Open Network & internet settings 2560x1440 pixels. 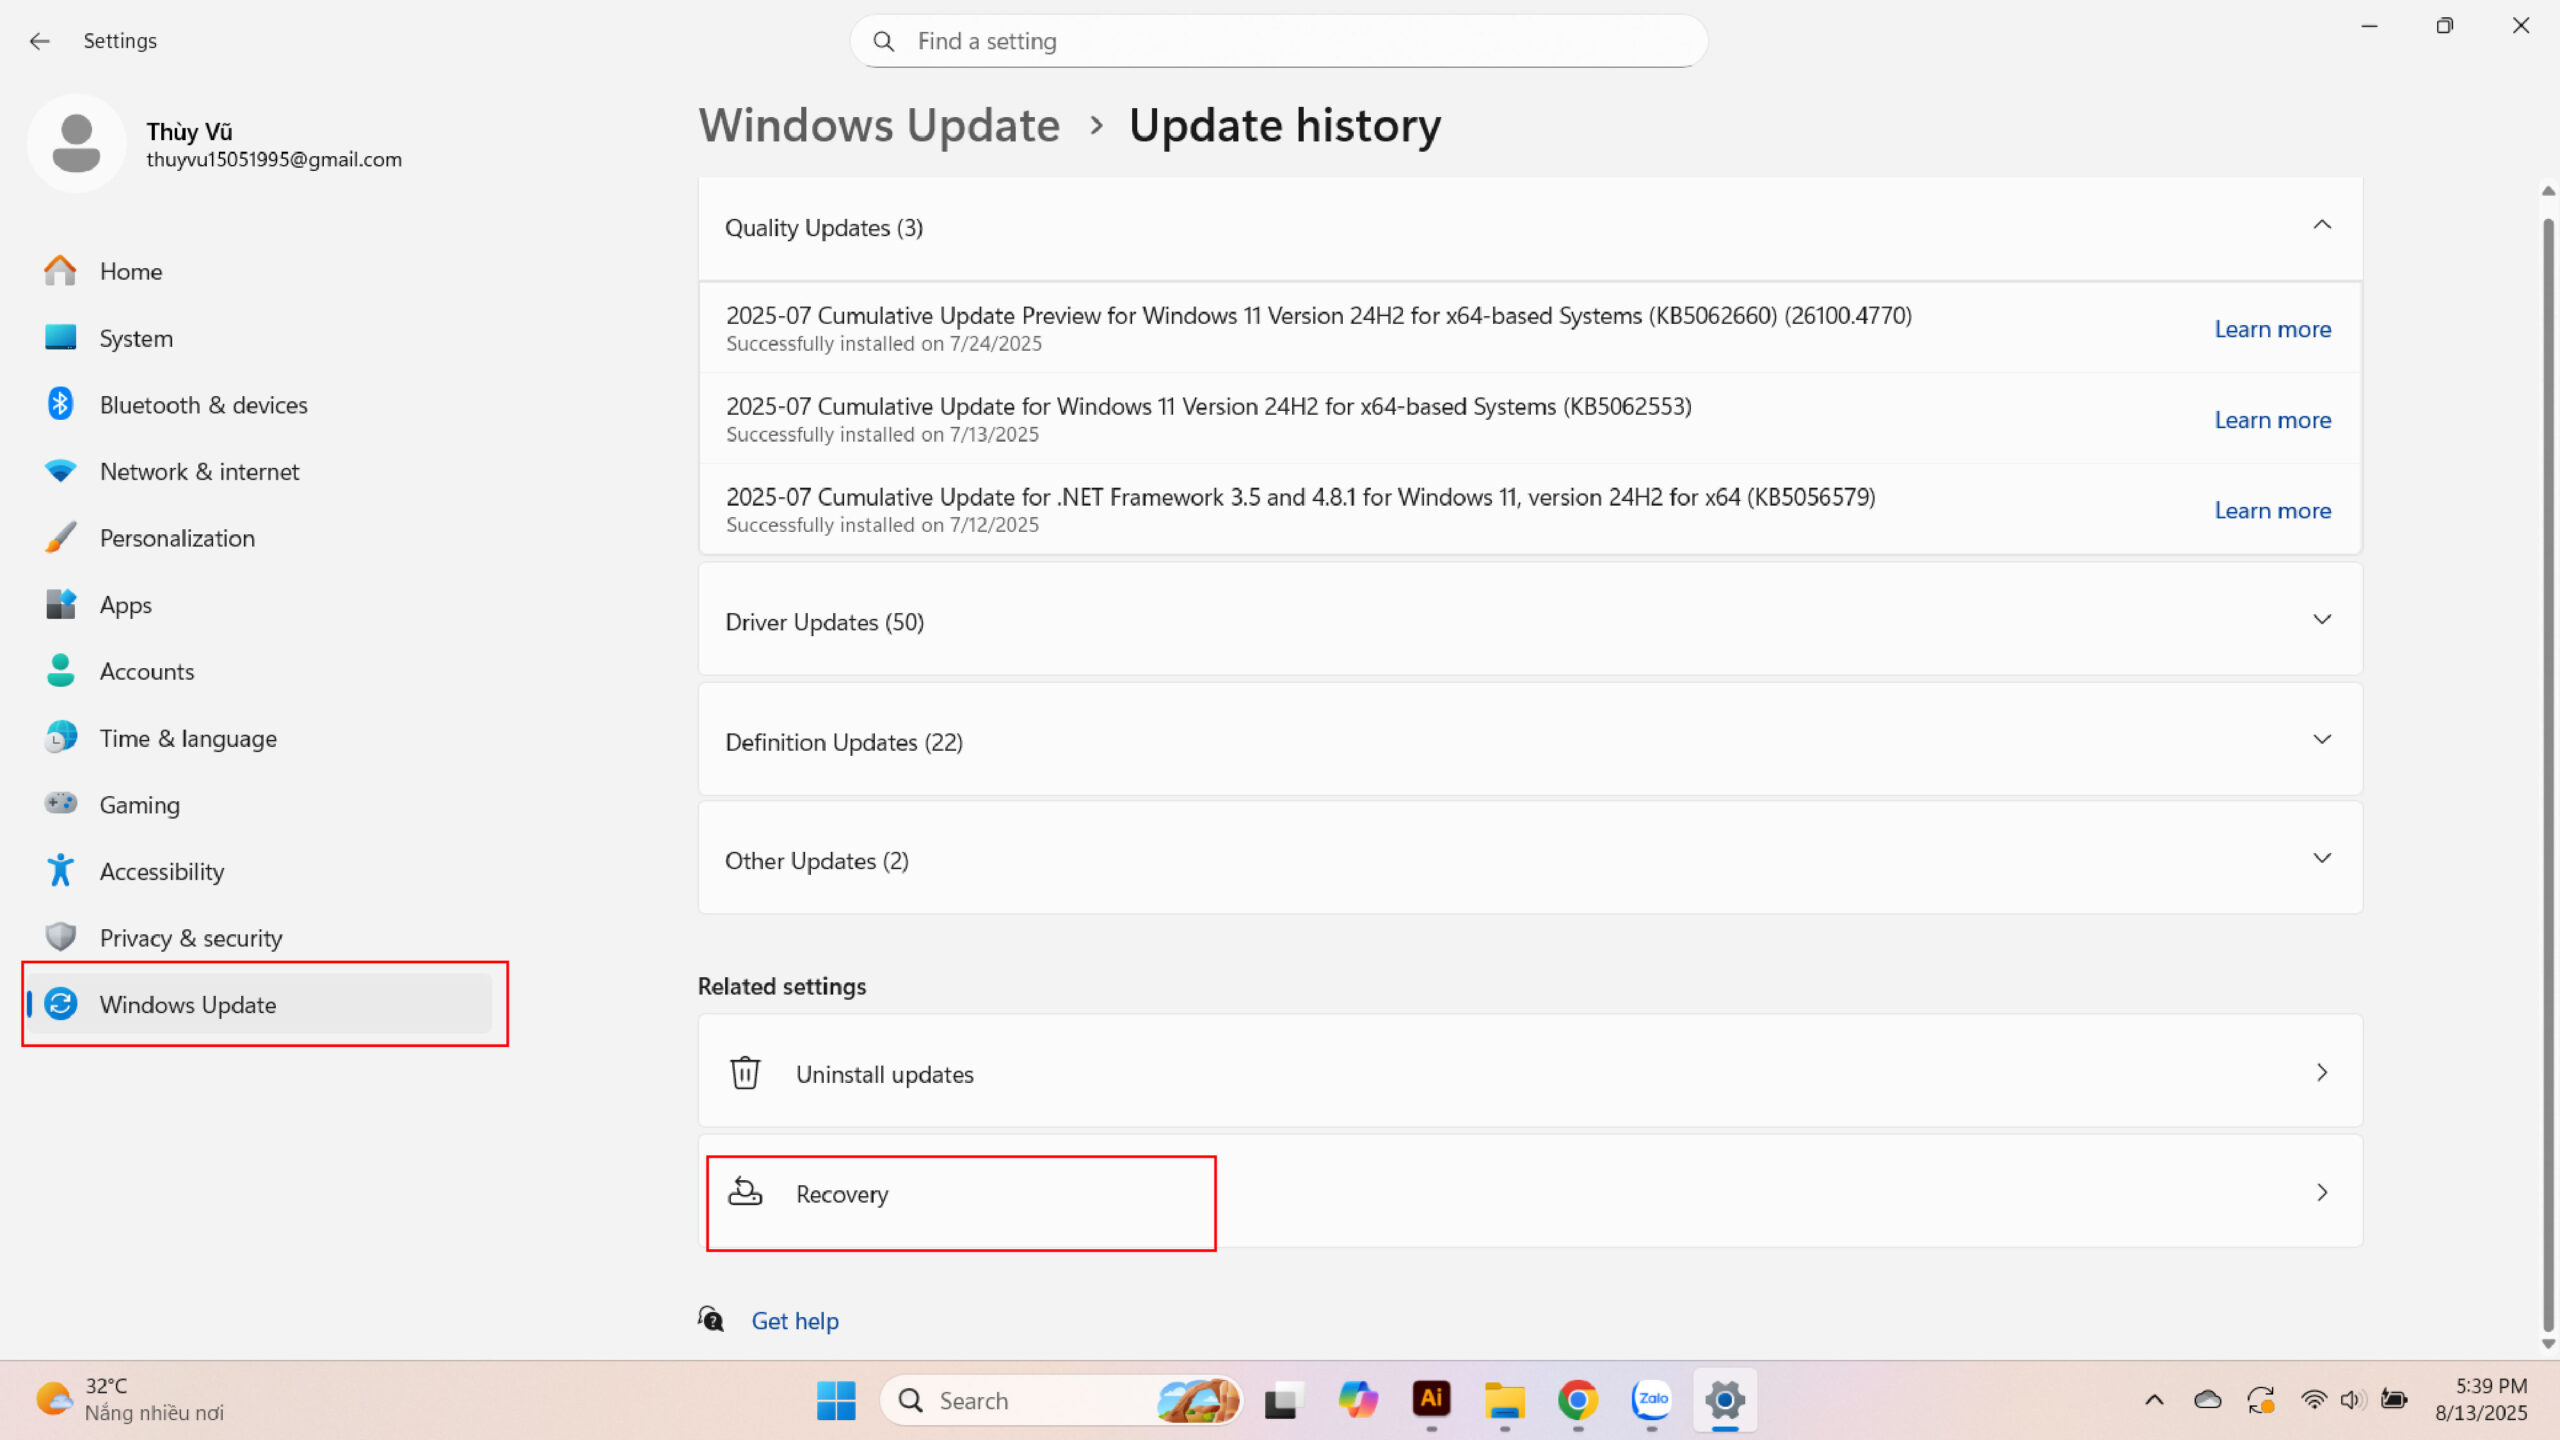point(199,472)
